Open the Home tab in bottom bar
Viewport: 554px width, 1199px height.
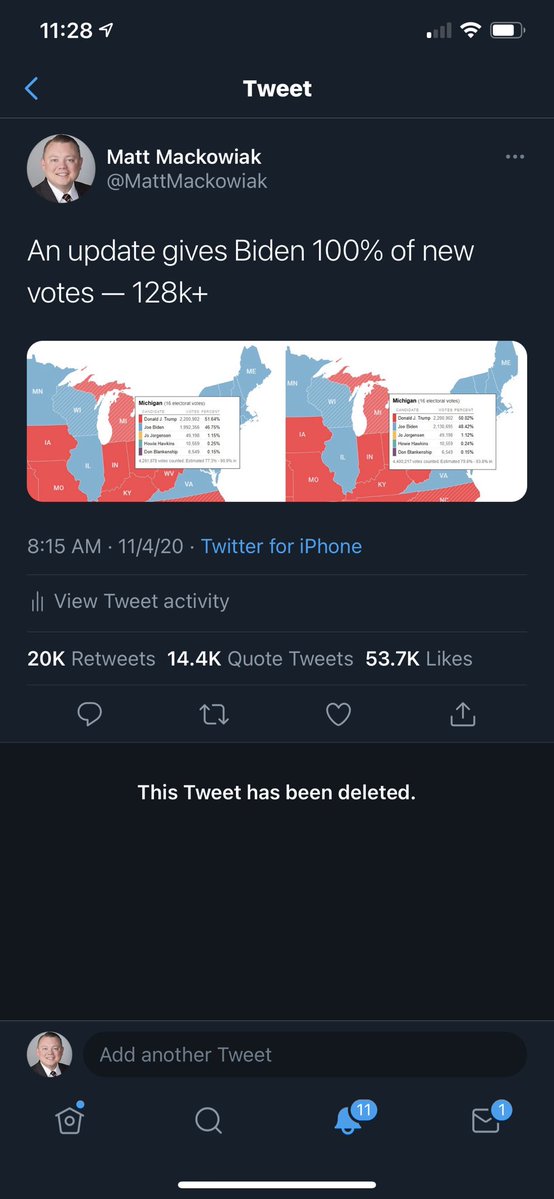70,1119
